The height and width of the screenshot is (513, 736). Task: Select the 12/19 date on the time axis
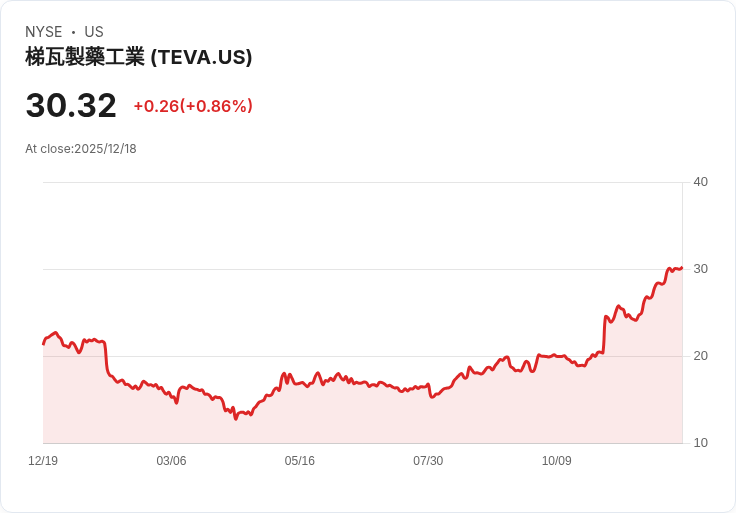(x=43, y=461)
